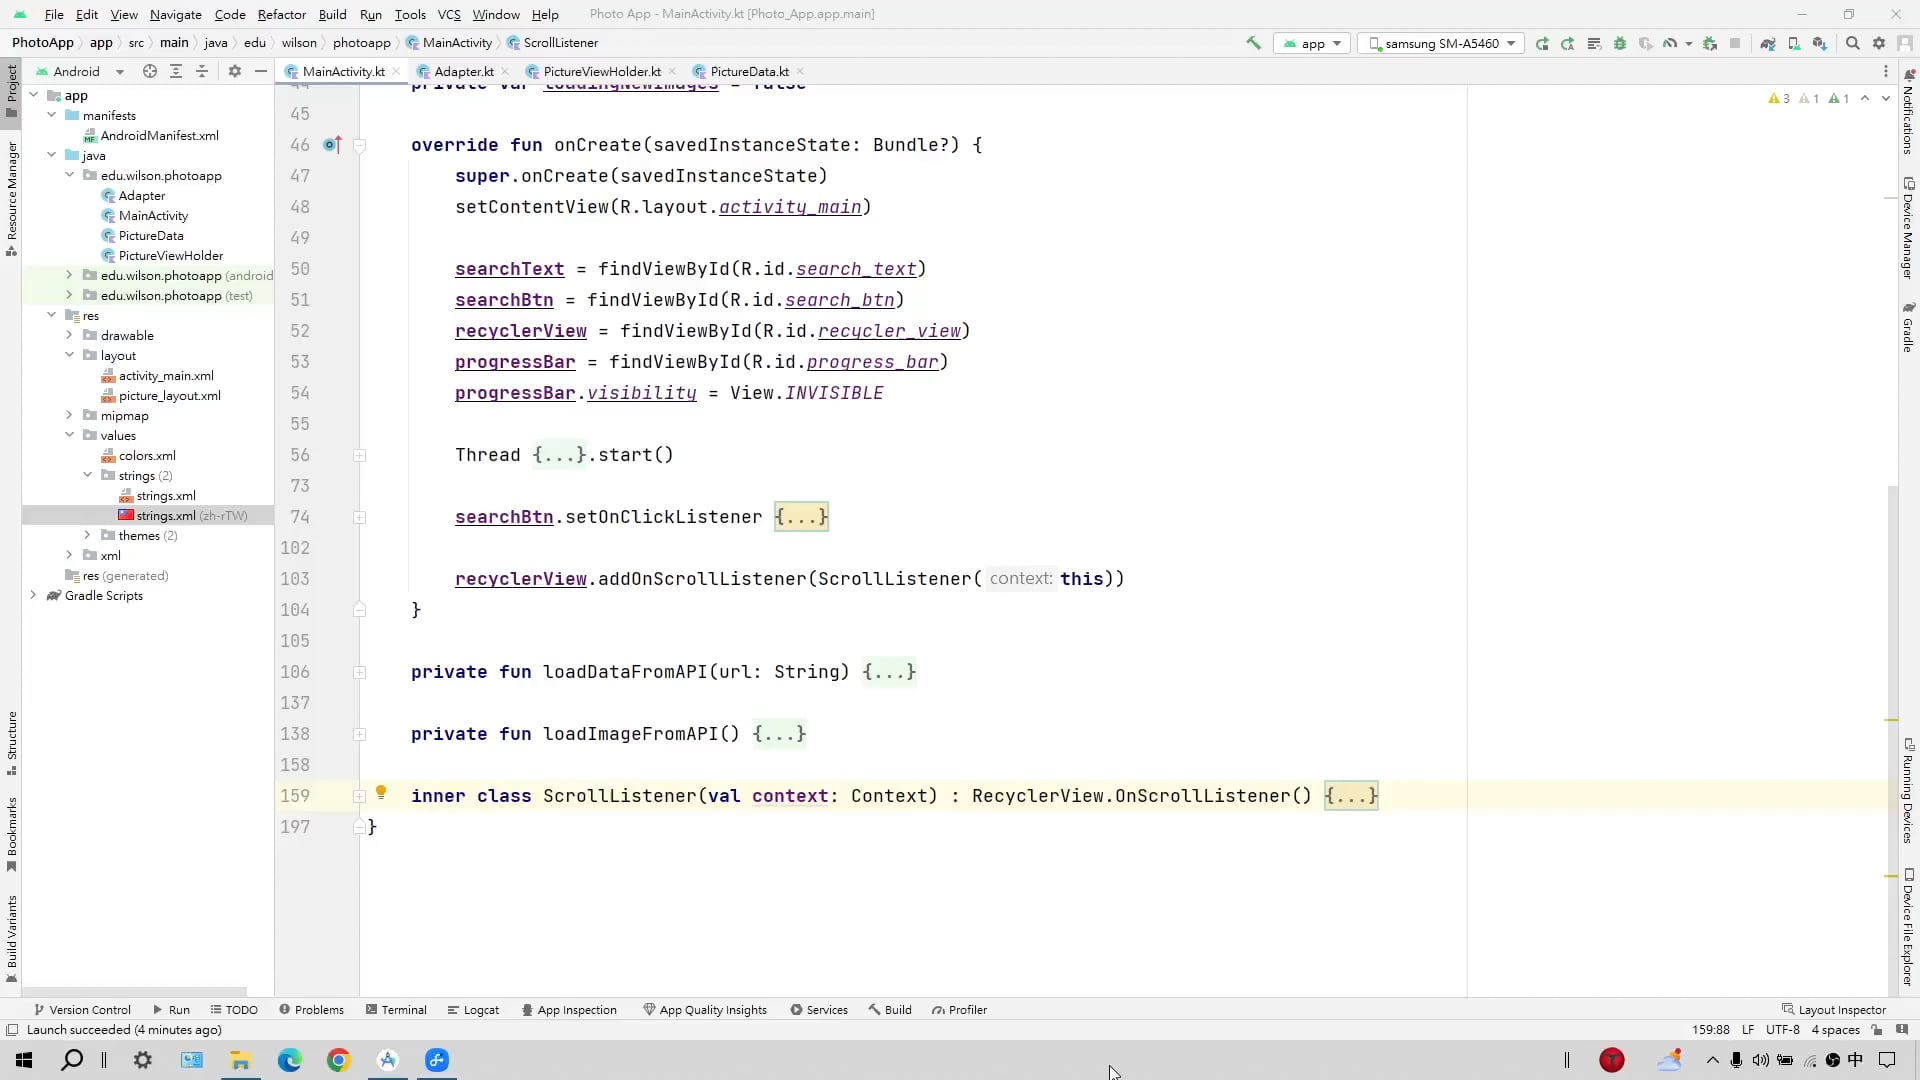This screenshot has height=1080, width=1920.
Task: Open IDE settings gear in toolbar
Action: (x=1879, y=43)
